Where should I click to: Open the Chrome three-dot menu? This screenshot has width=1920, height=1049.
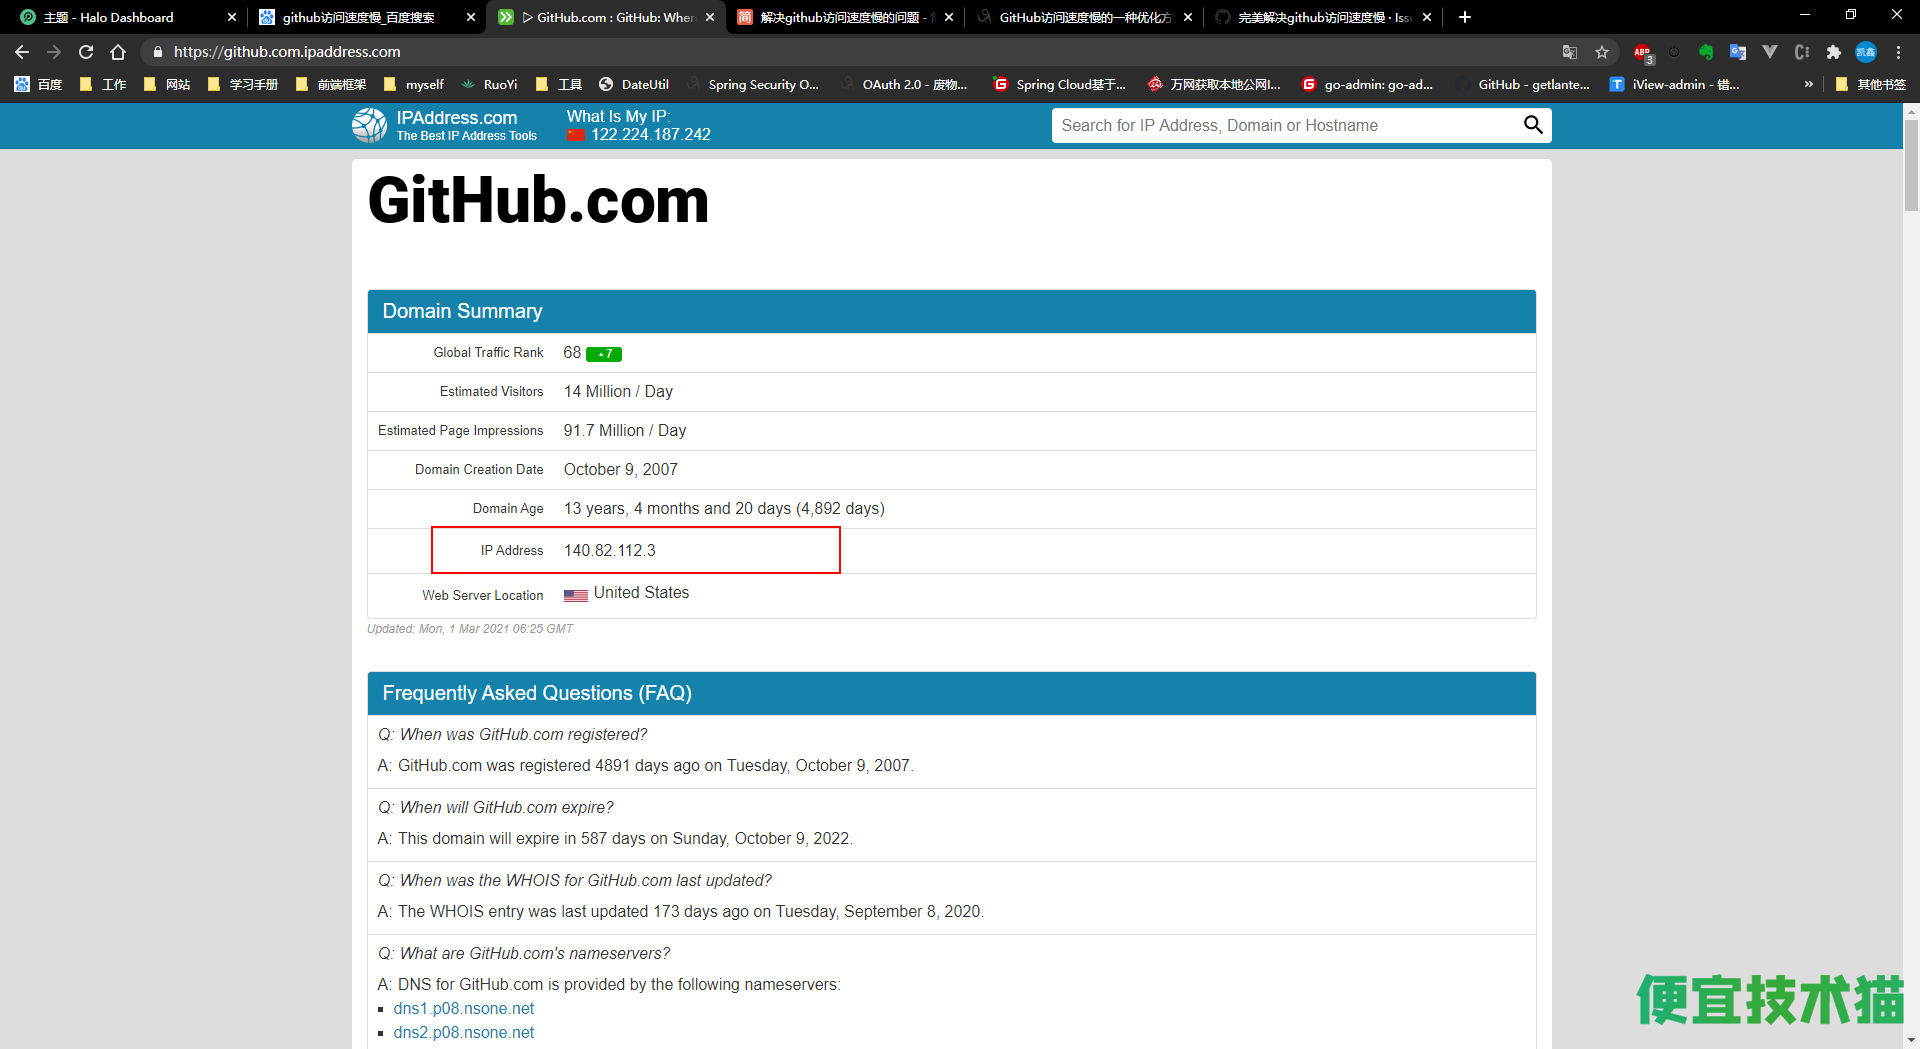click(x=1899, y=52)
